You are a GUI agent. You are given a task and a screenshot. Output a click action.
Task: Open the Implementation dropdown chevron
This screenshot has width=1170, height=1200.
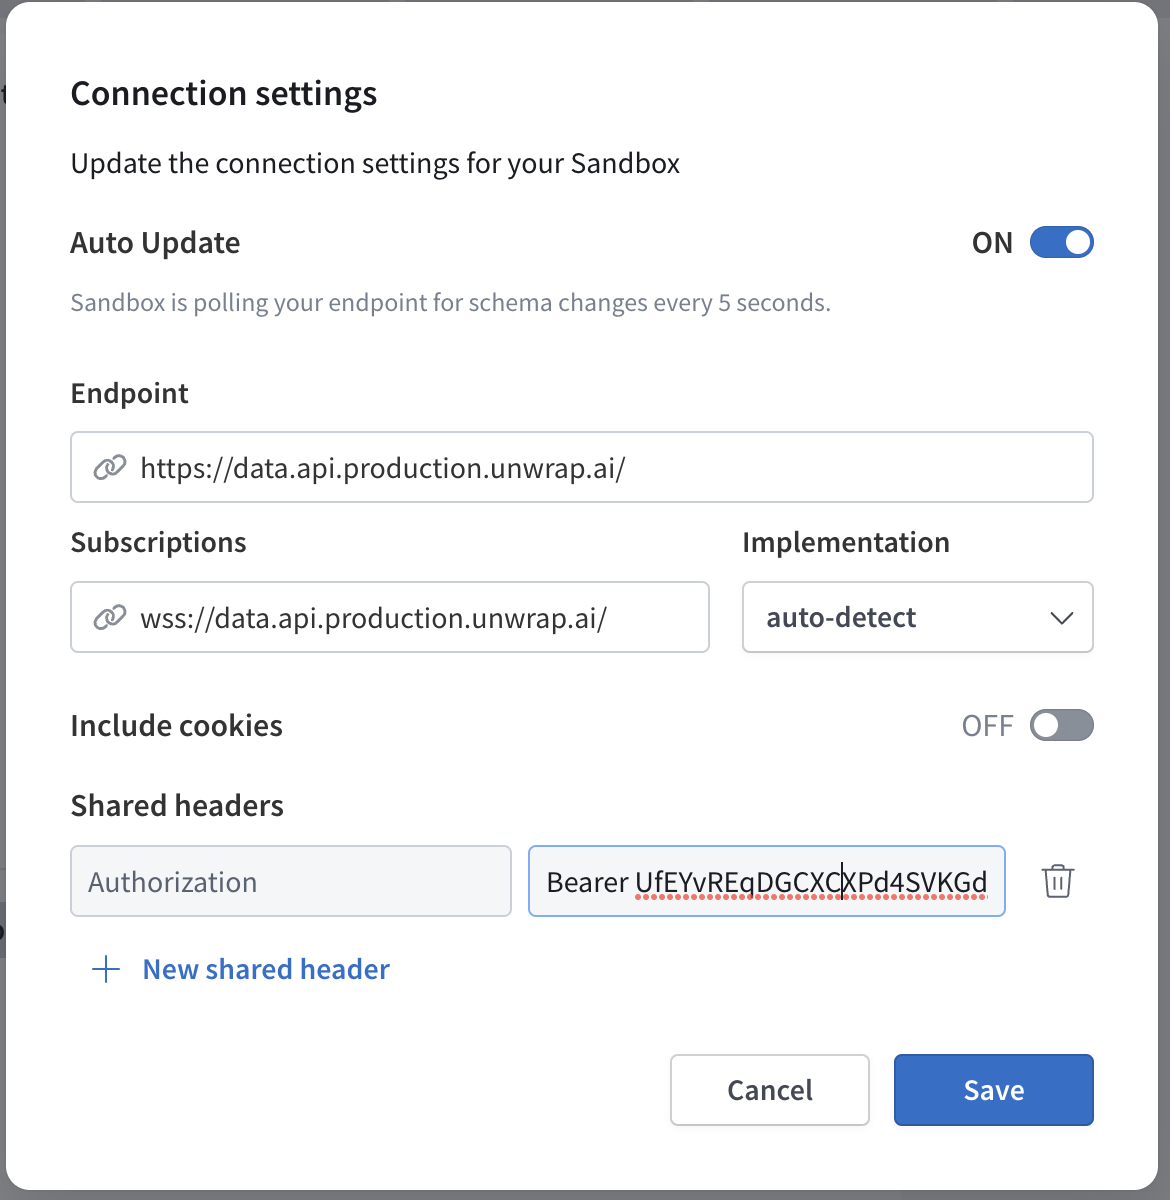[1063, 618]
